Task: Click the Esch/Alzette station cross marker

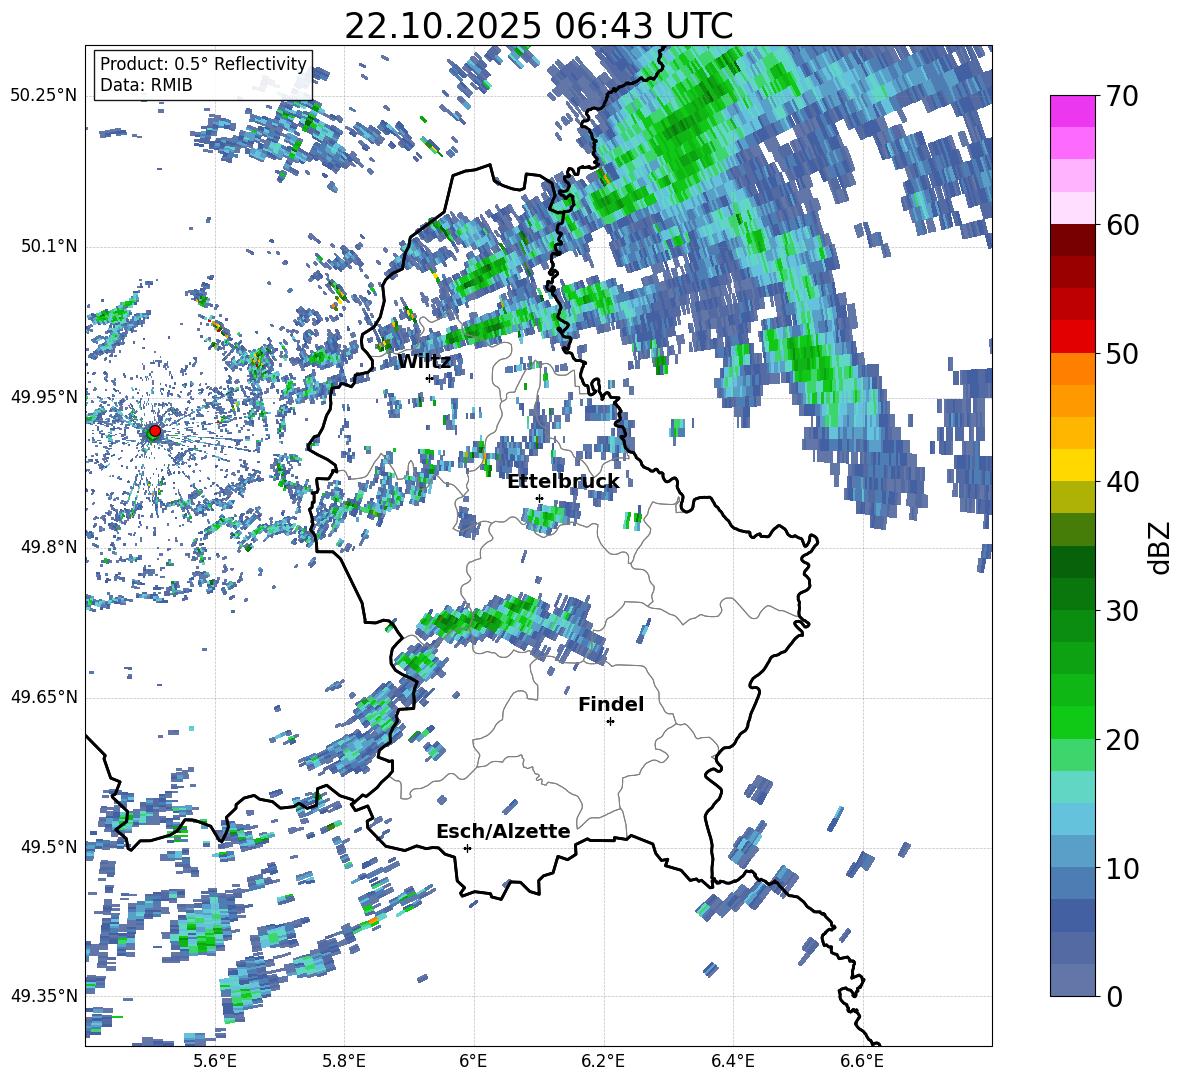Action: pyautogui.click(x=467, y=848)
